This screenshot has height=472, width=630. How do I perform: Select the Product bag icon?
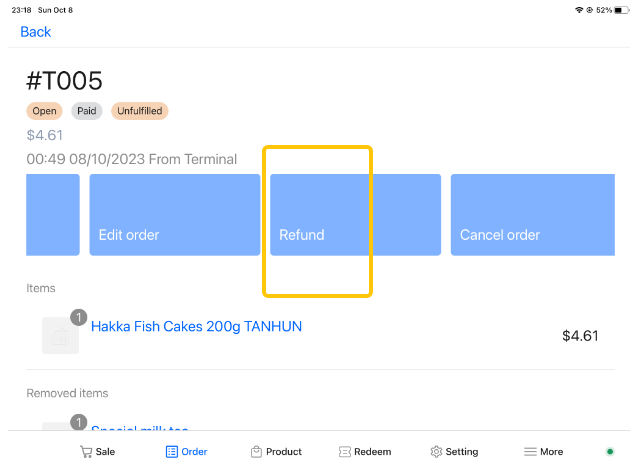(x=256, y=452)
